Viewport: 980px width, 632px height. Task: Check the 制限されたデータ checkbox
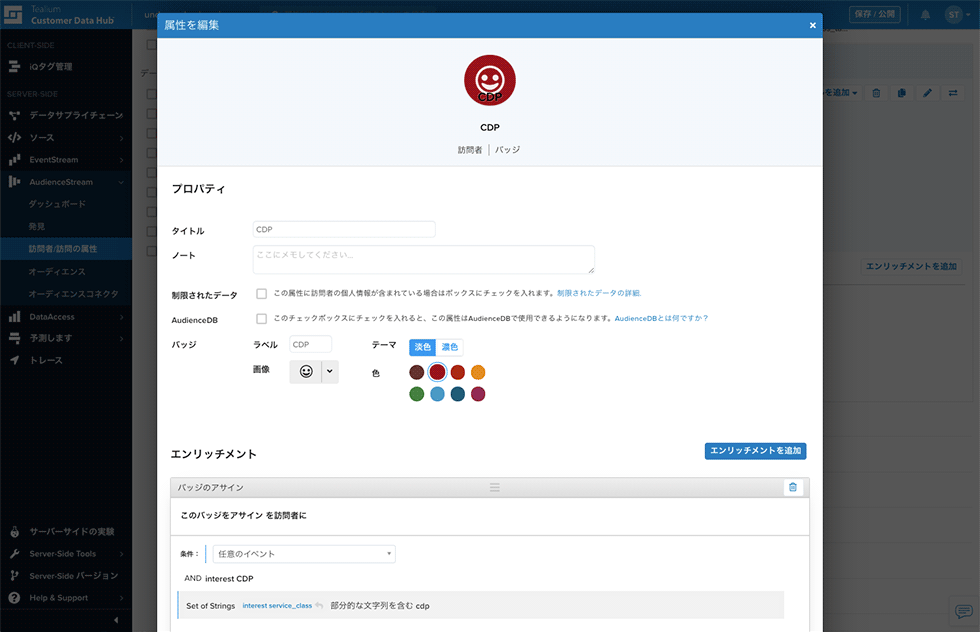point(261,294)
